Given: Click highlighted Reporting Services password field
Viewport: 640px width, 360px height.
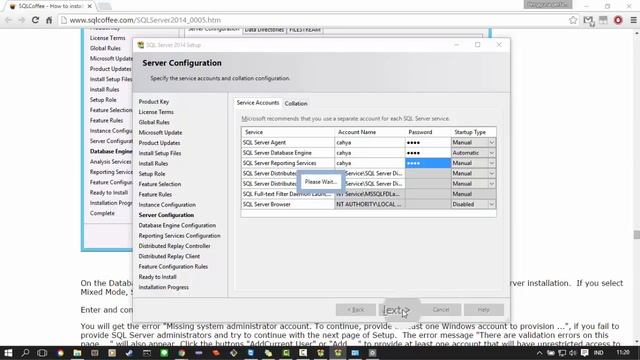Looking at the screenshot, I should pyautogui.click(x=428, y=163).
